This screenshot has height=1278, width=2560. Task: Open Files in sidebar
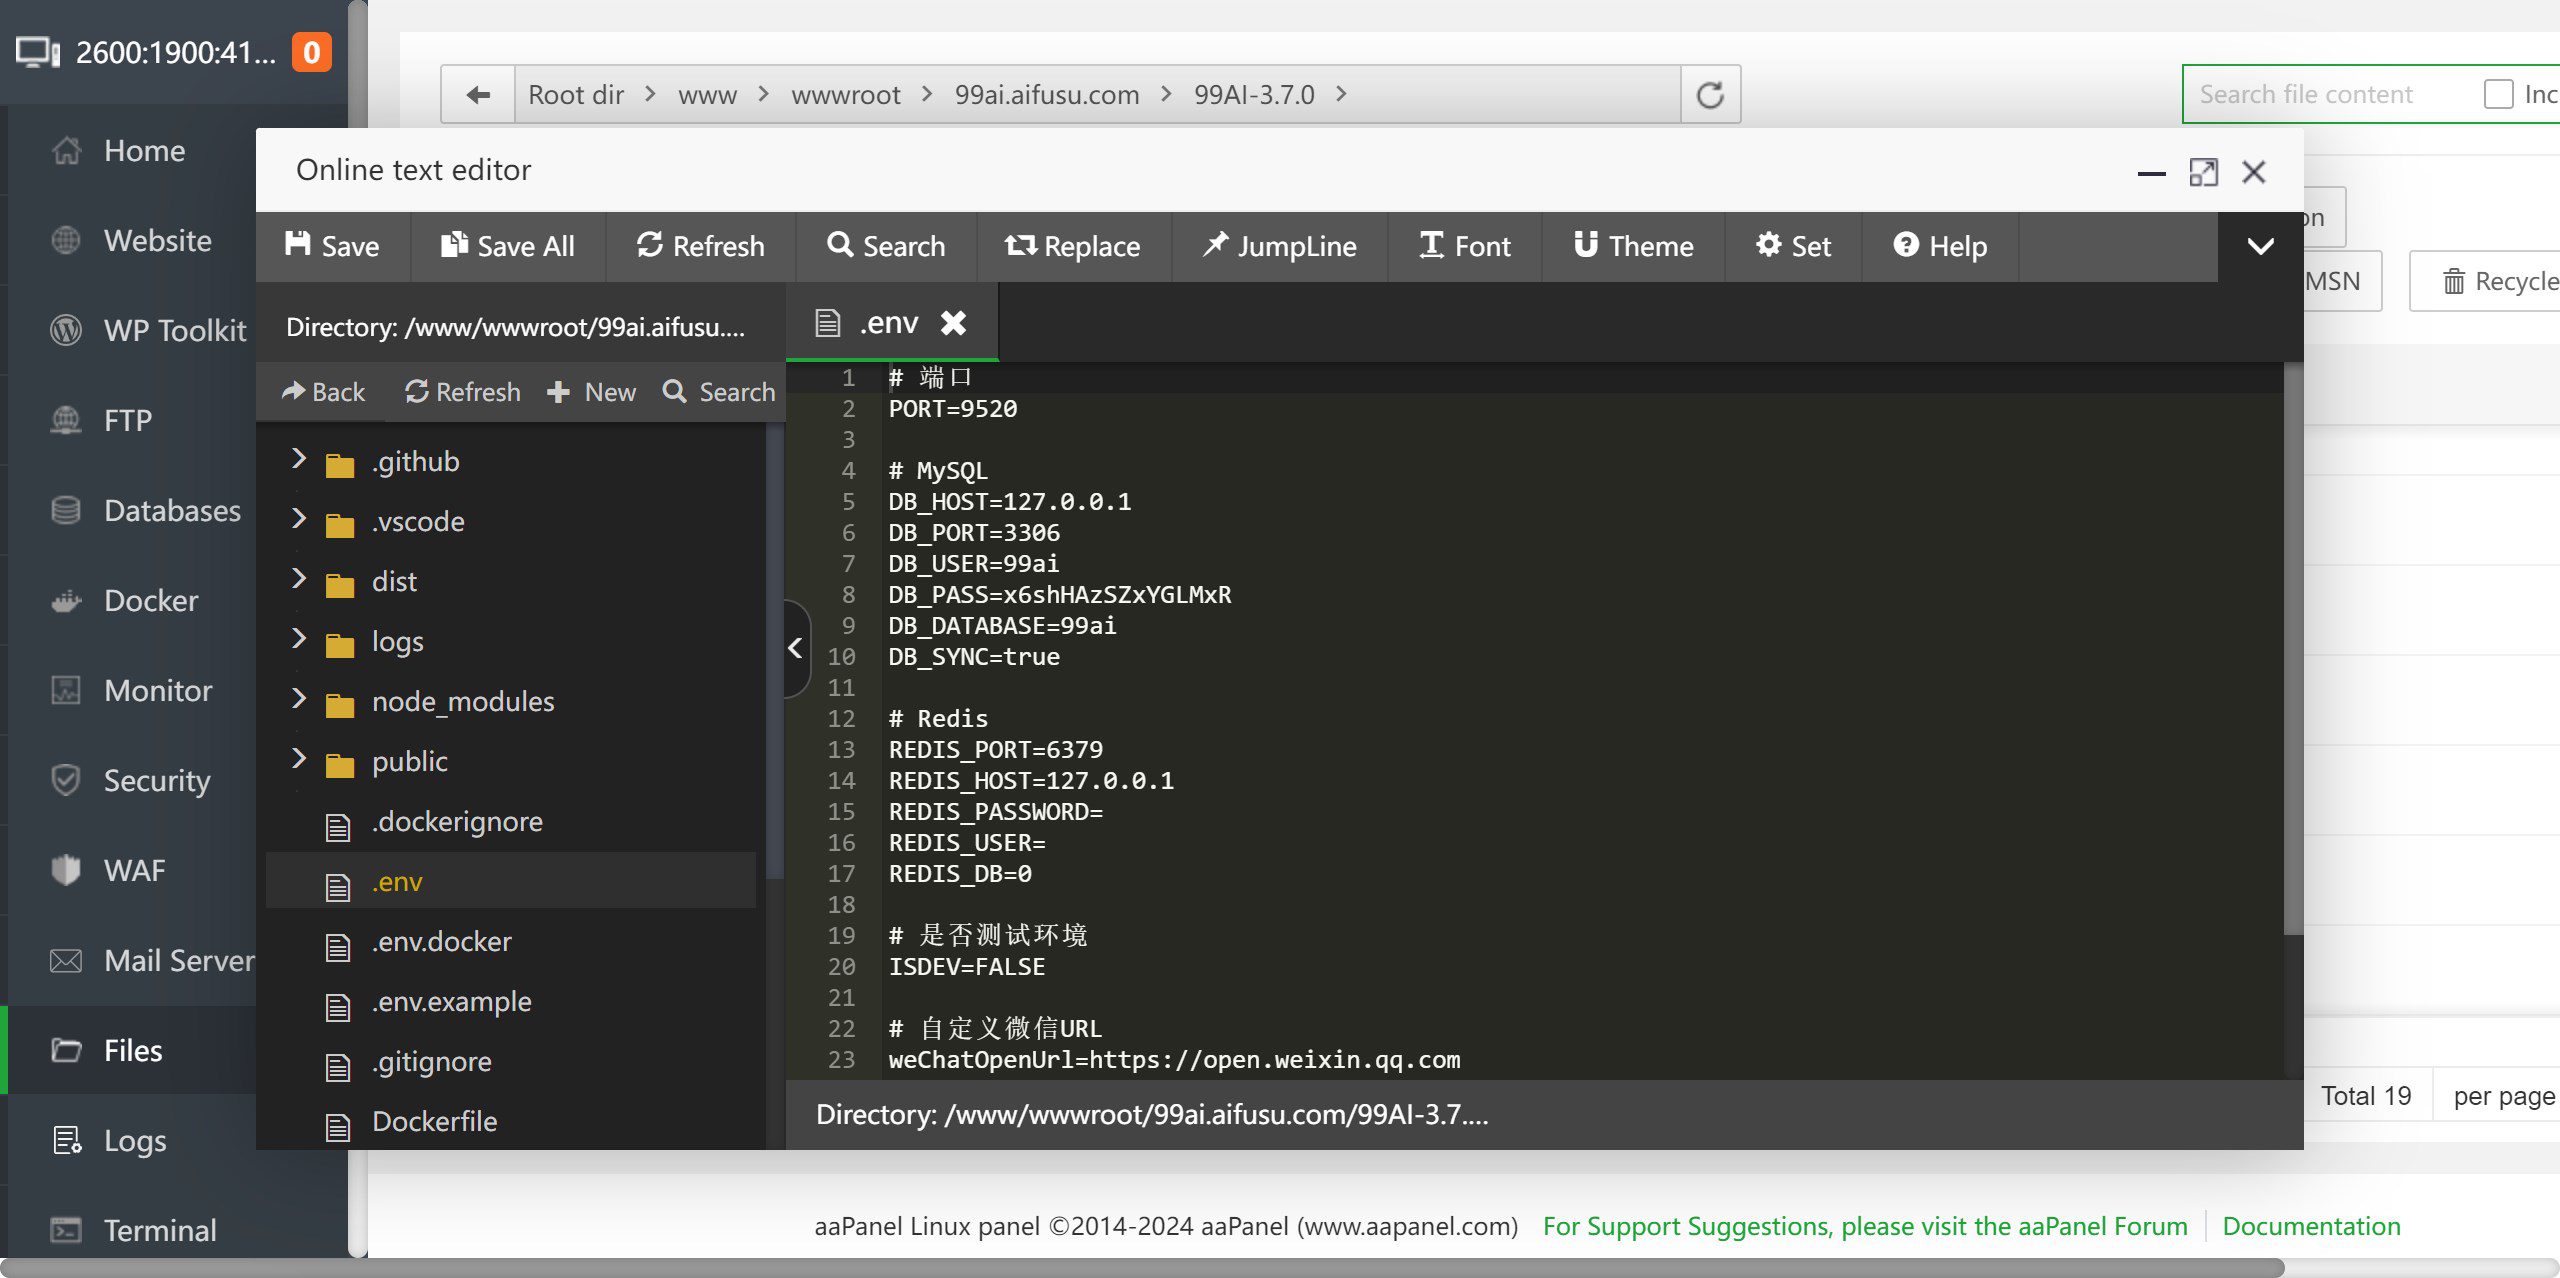pos(130,1051)
